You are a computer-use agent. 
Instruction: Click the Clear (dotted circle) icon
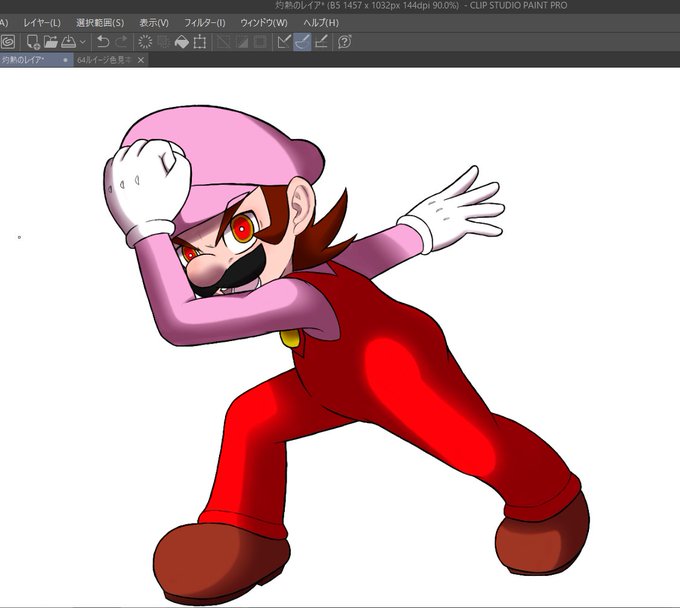point(145,42)
